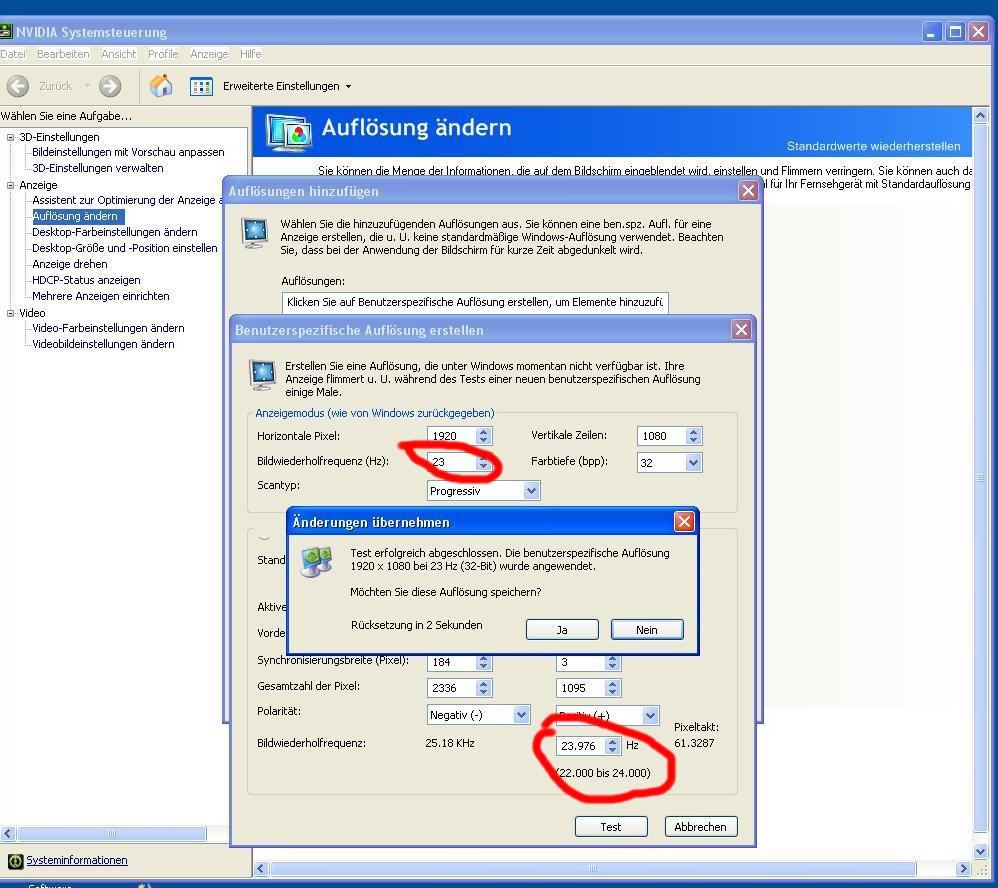
Task: Select Mehrere Anzeigen einrichten
Action: pyautogui.click(x=101, y=296)
